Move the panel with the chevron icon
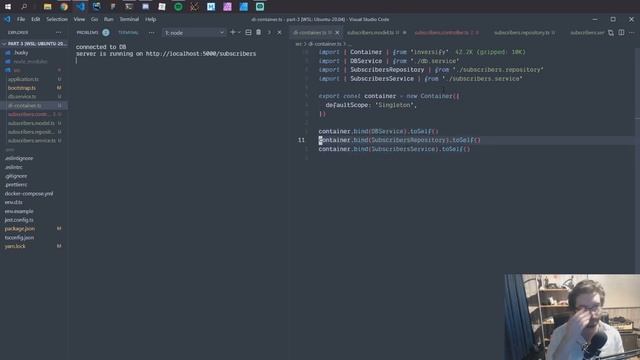 pos(269,32)
